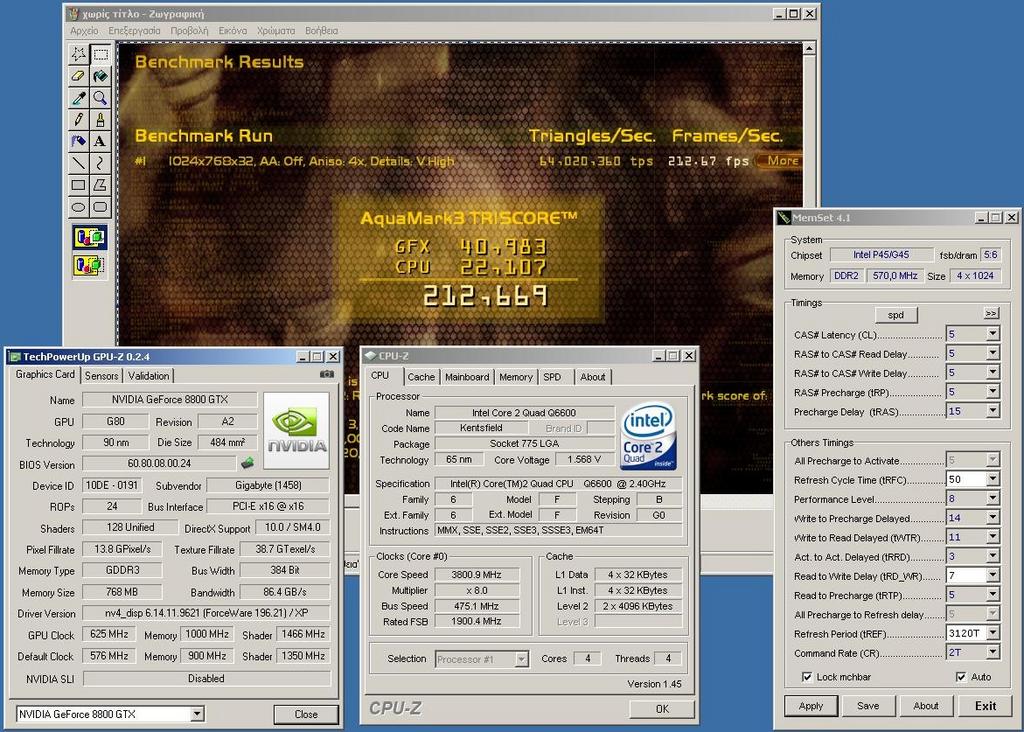Click the BIOS save chip icon in GPU-Z
Screen dimensions: 1024x732
(247, 464)
